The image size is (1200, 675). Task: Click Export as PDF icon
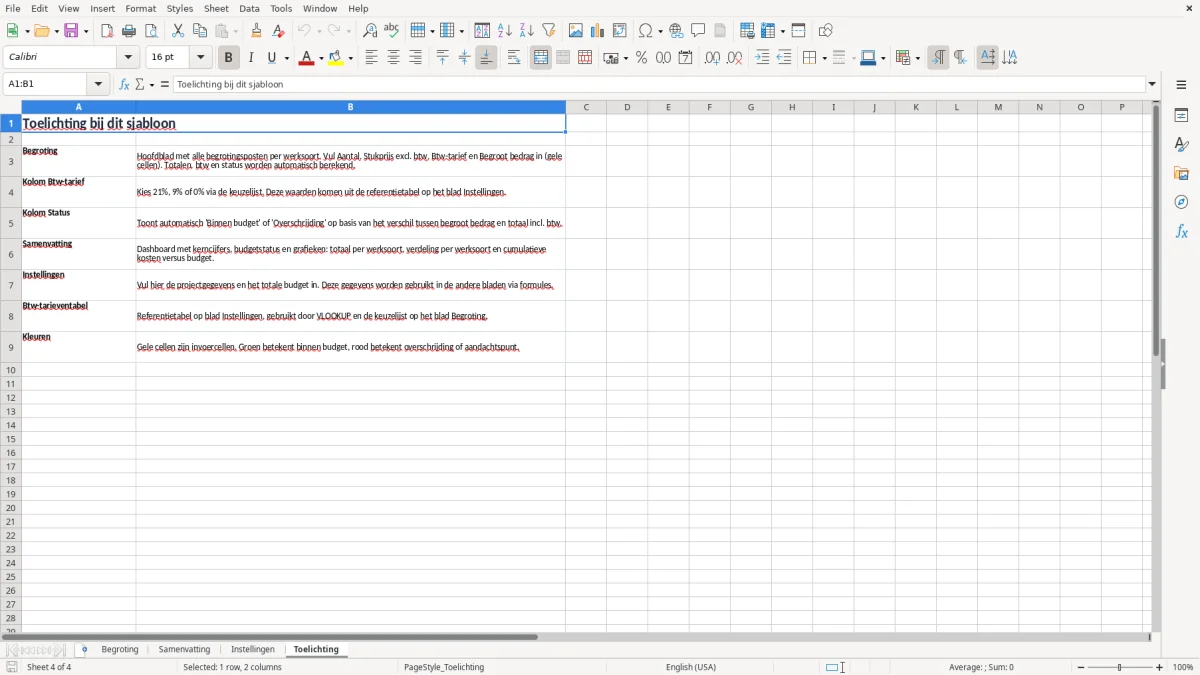point(107,31)
